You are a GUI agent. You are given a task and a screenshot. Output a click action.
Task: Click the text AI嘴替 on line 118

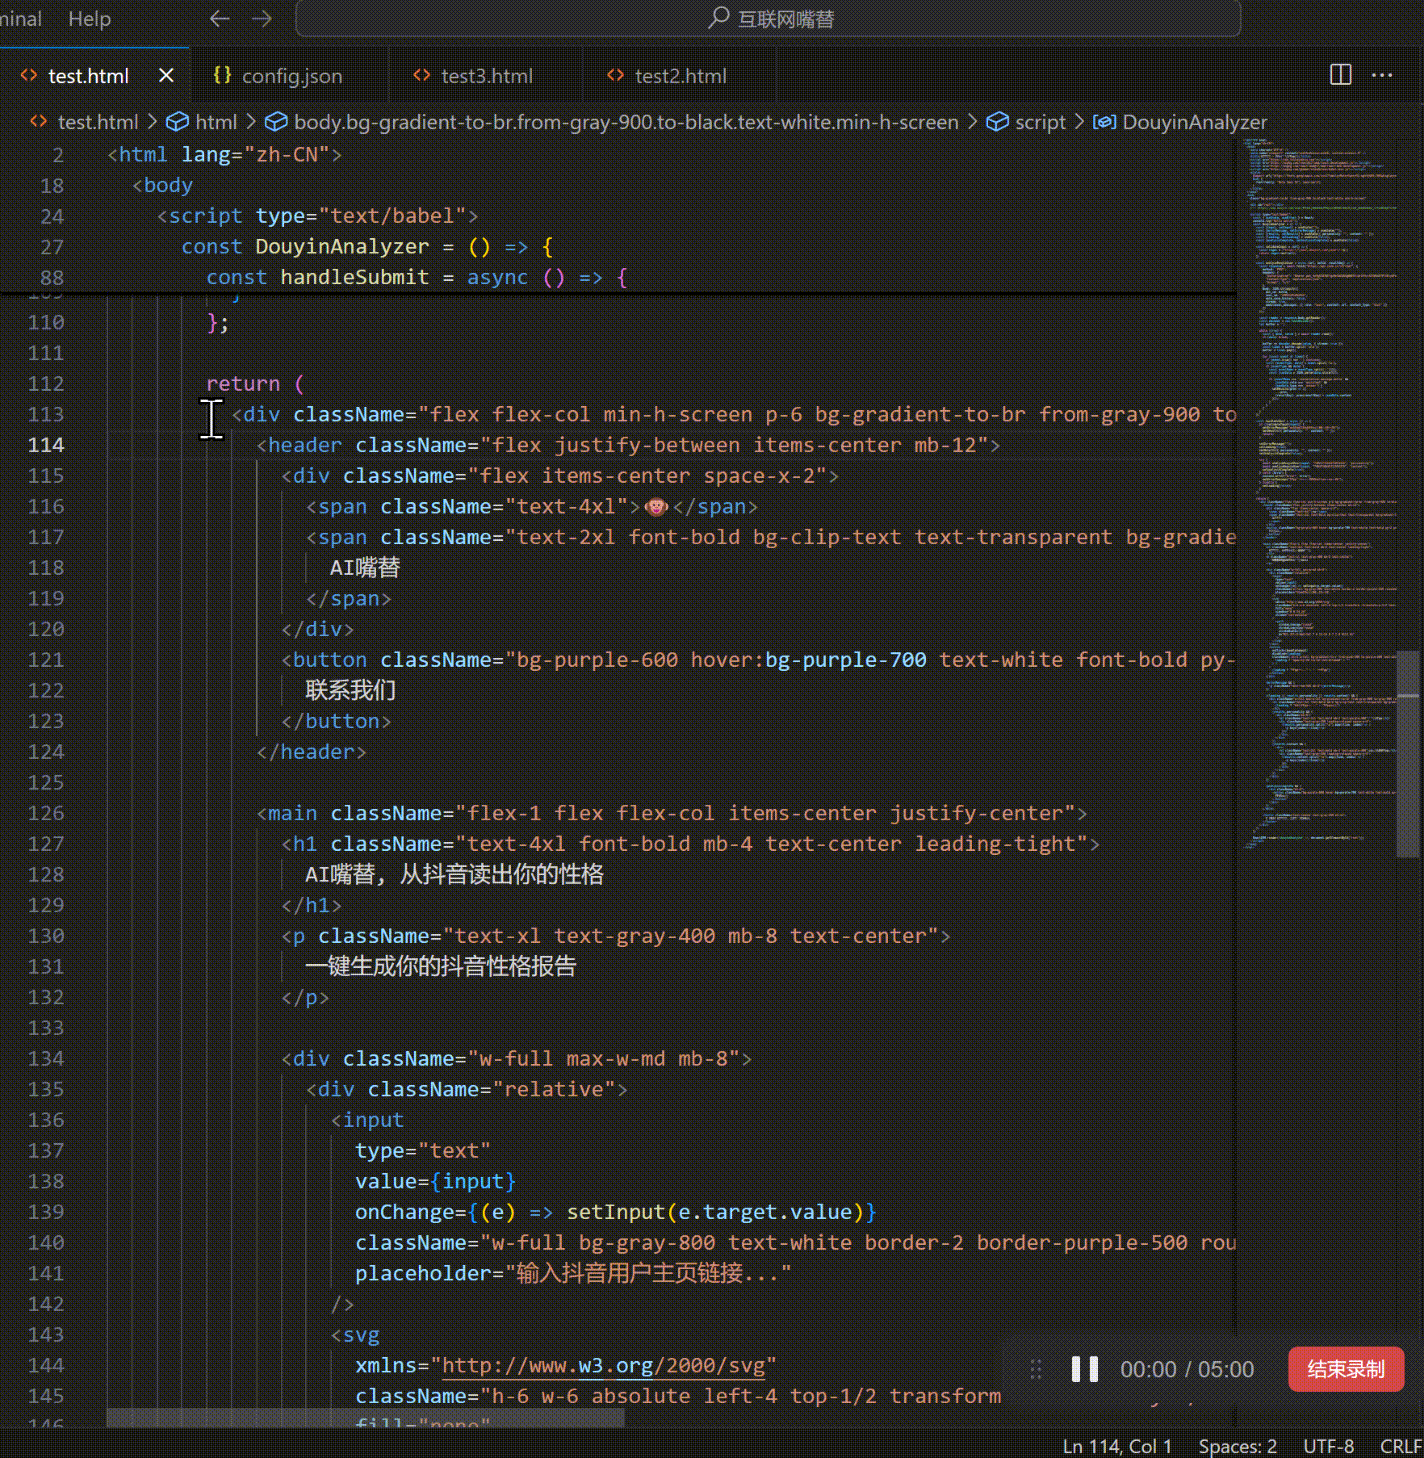coord(365,568)
